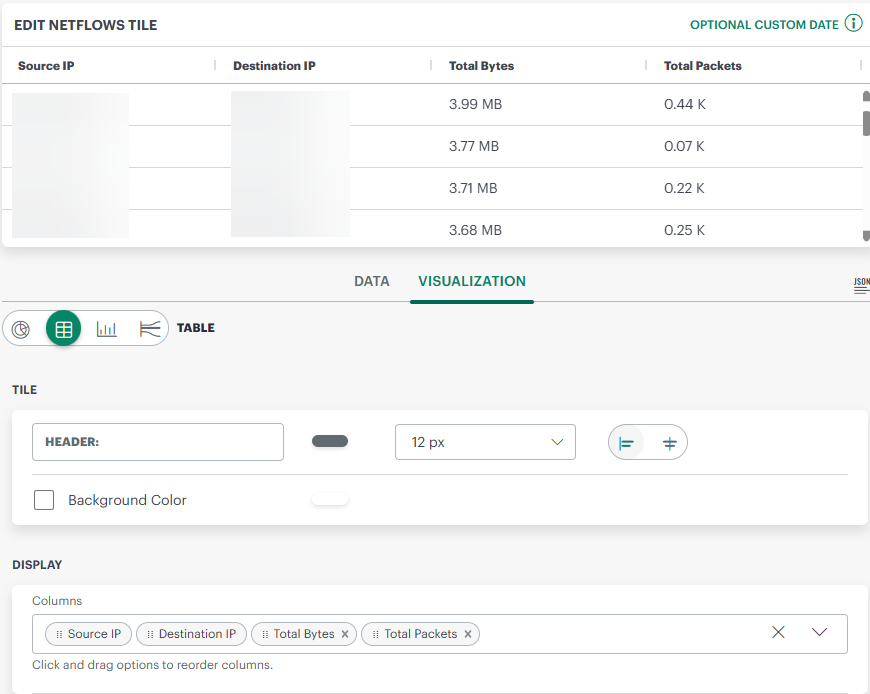Clear all selected columns
This screenshot has height=694, width=870.
point(779,632)
